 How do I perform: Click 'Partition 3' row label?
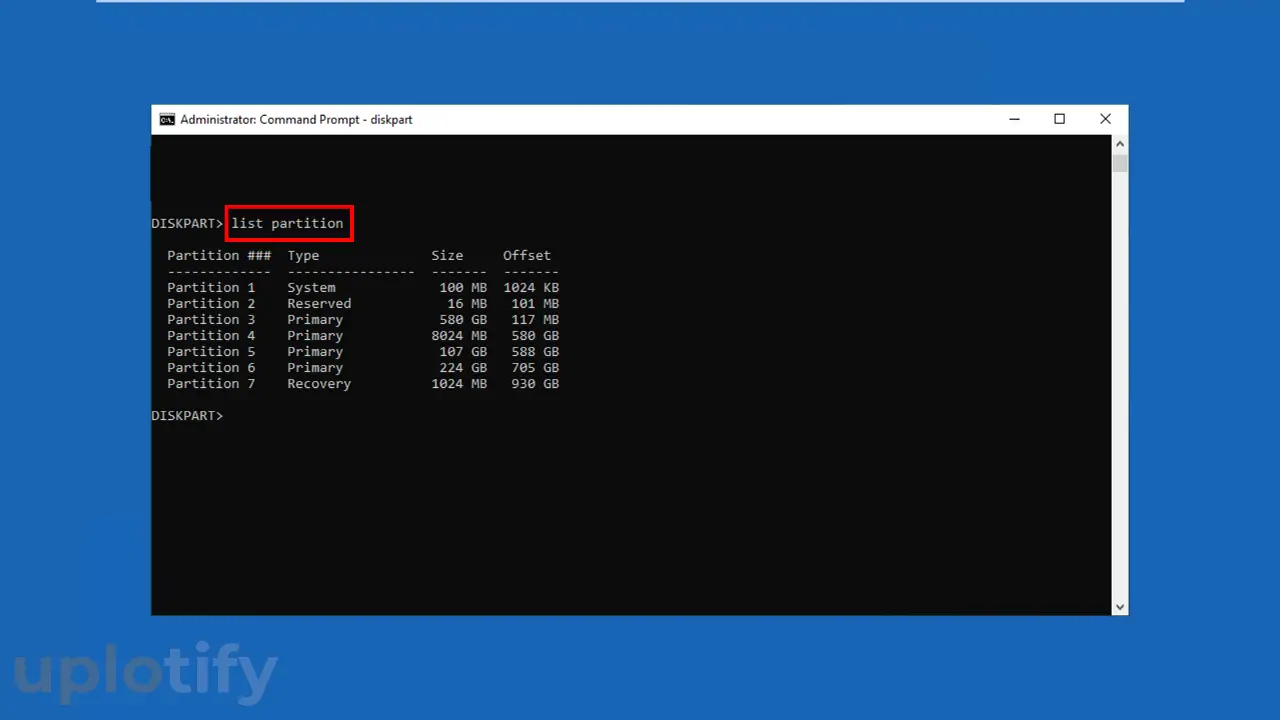[x=211, y=319]
